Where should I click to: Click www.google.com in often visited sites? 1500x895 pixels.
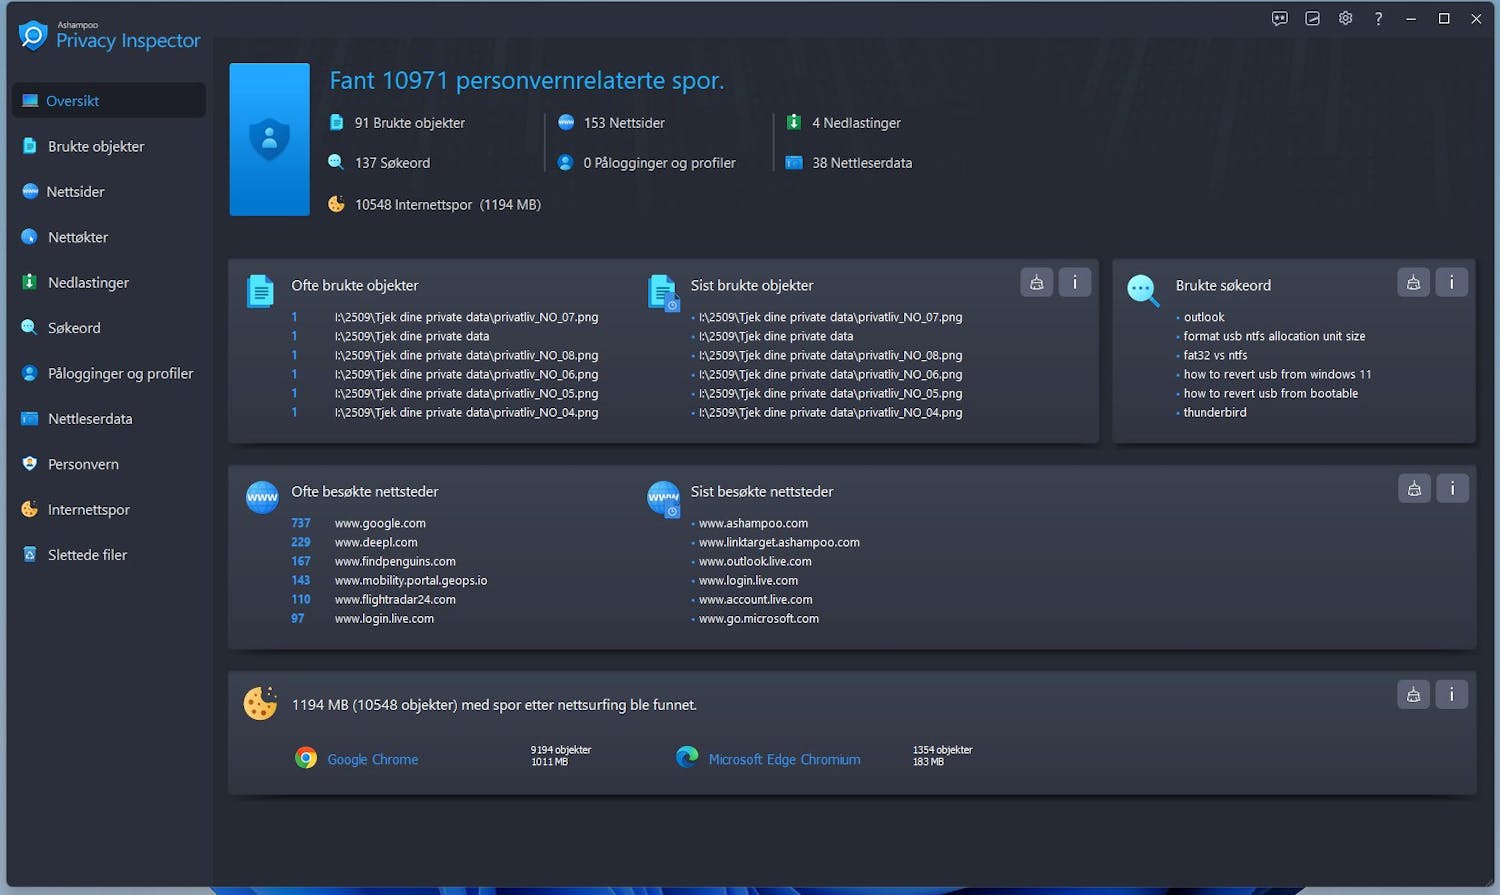tap(380, 523)
